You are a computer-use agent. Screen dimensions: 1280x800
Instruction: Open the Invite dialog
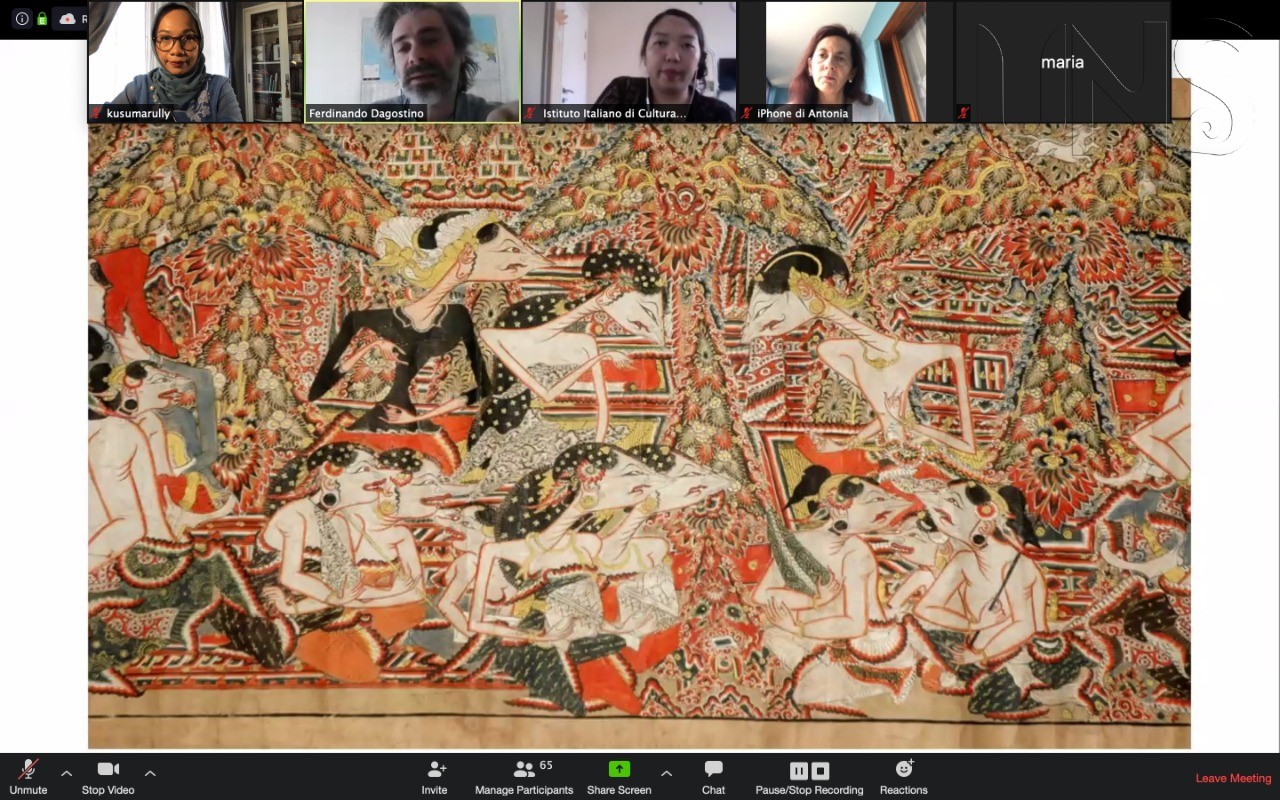435,775
